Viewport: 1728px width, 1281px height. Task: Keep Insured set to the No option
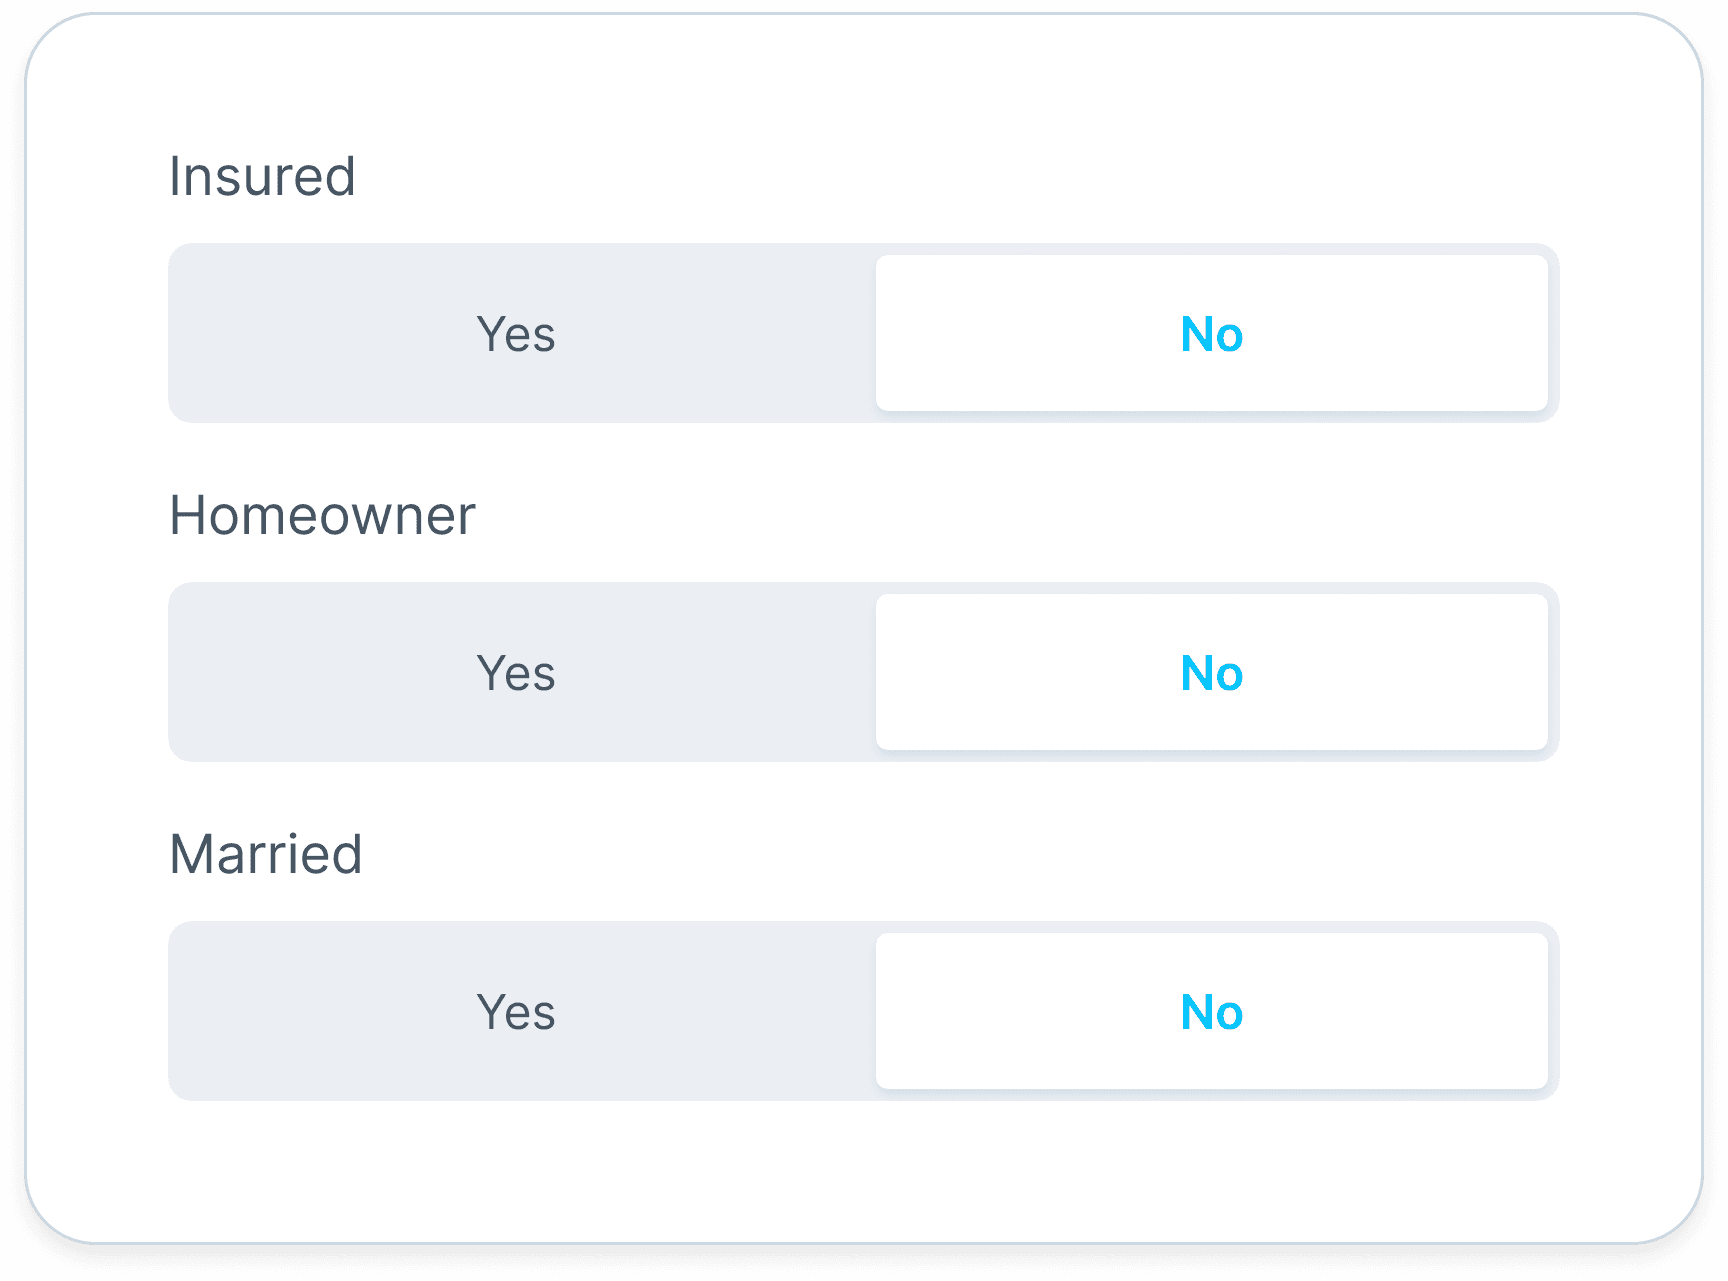tap(1211, 333)
